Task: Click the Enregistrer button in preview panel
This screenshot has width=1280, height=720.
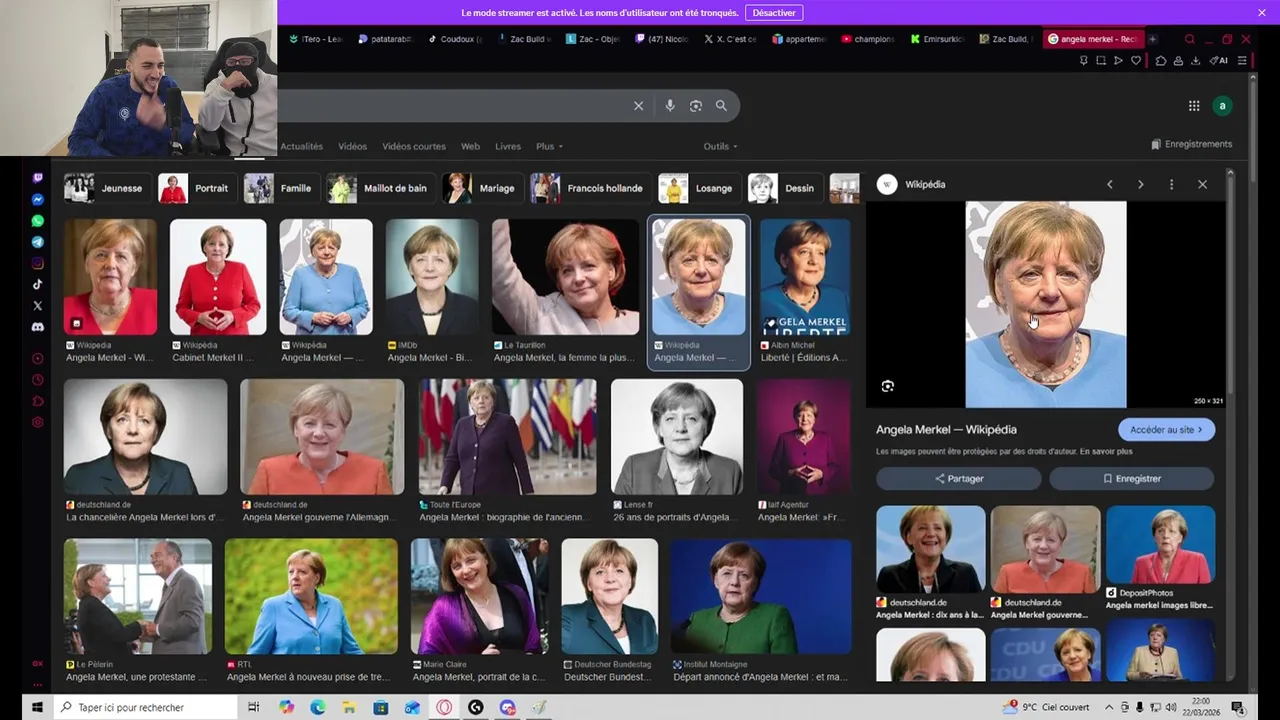Action: 1132,478
